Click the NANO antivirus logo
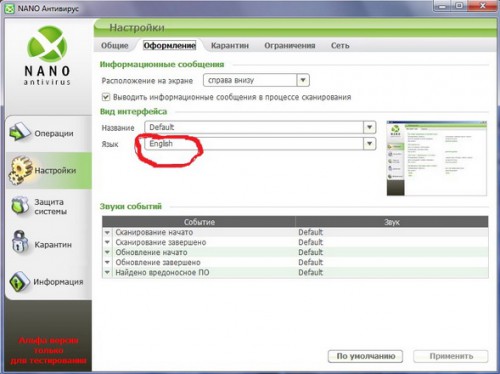Image resolution: width=500 pixels, height=374 pixels. [47, 56]
